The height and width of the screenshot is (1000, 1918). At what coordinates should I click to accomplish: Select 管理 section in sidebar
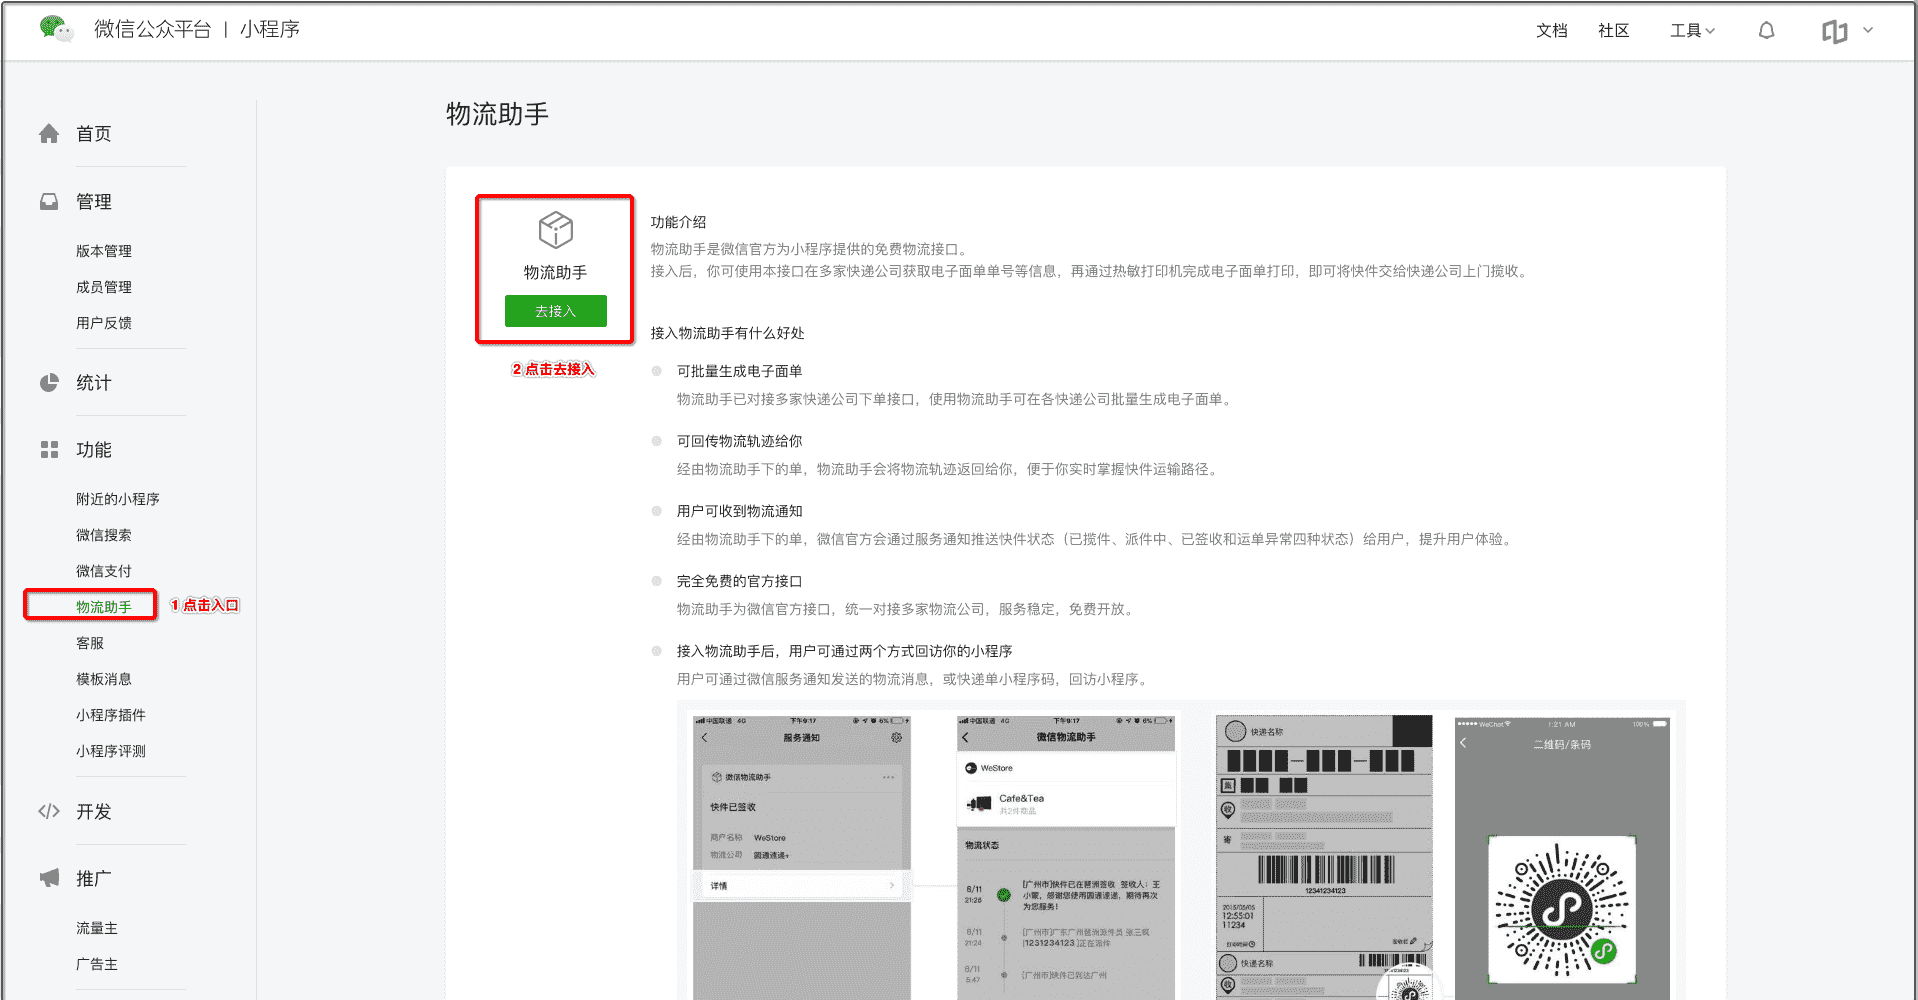point(94,201)
